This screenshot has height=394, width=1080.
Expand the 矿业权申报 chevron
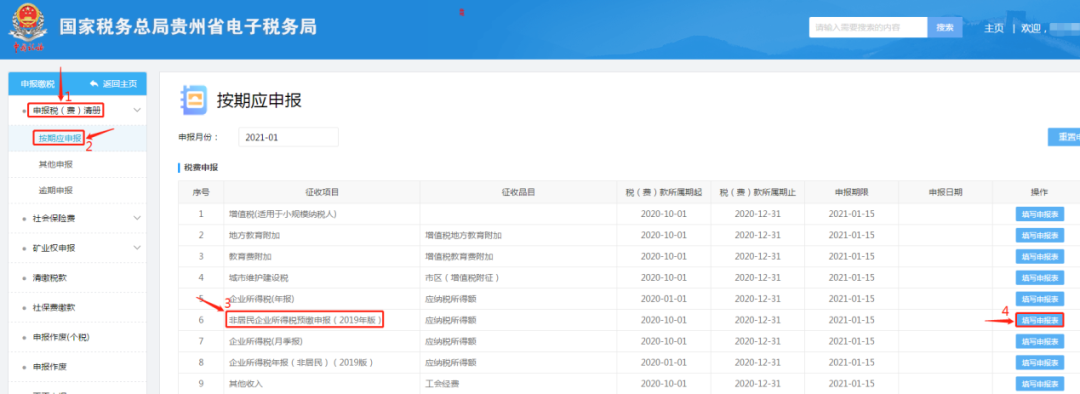coord(137,247)
